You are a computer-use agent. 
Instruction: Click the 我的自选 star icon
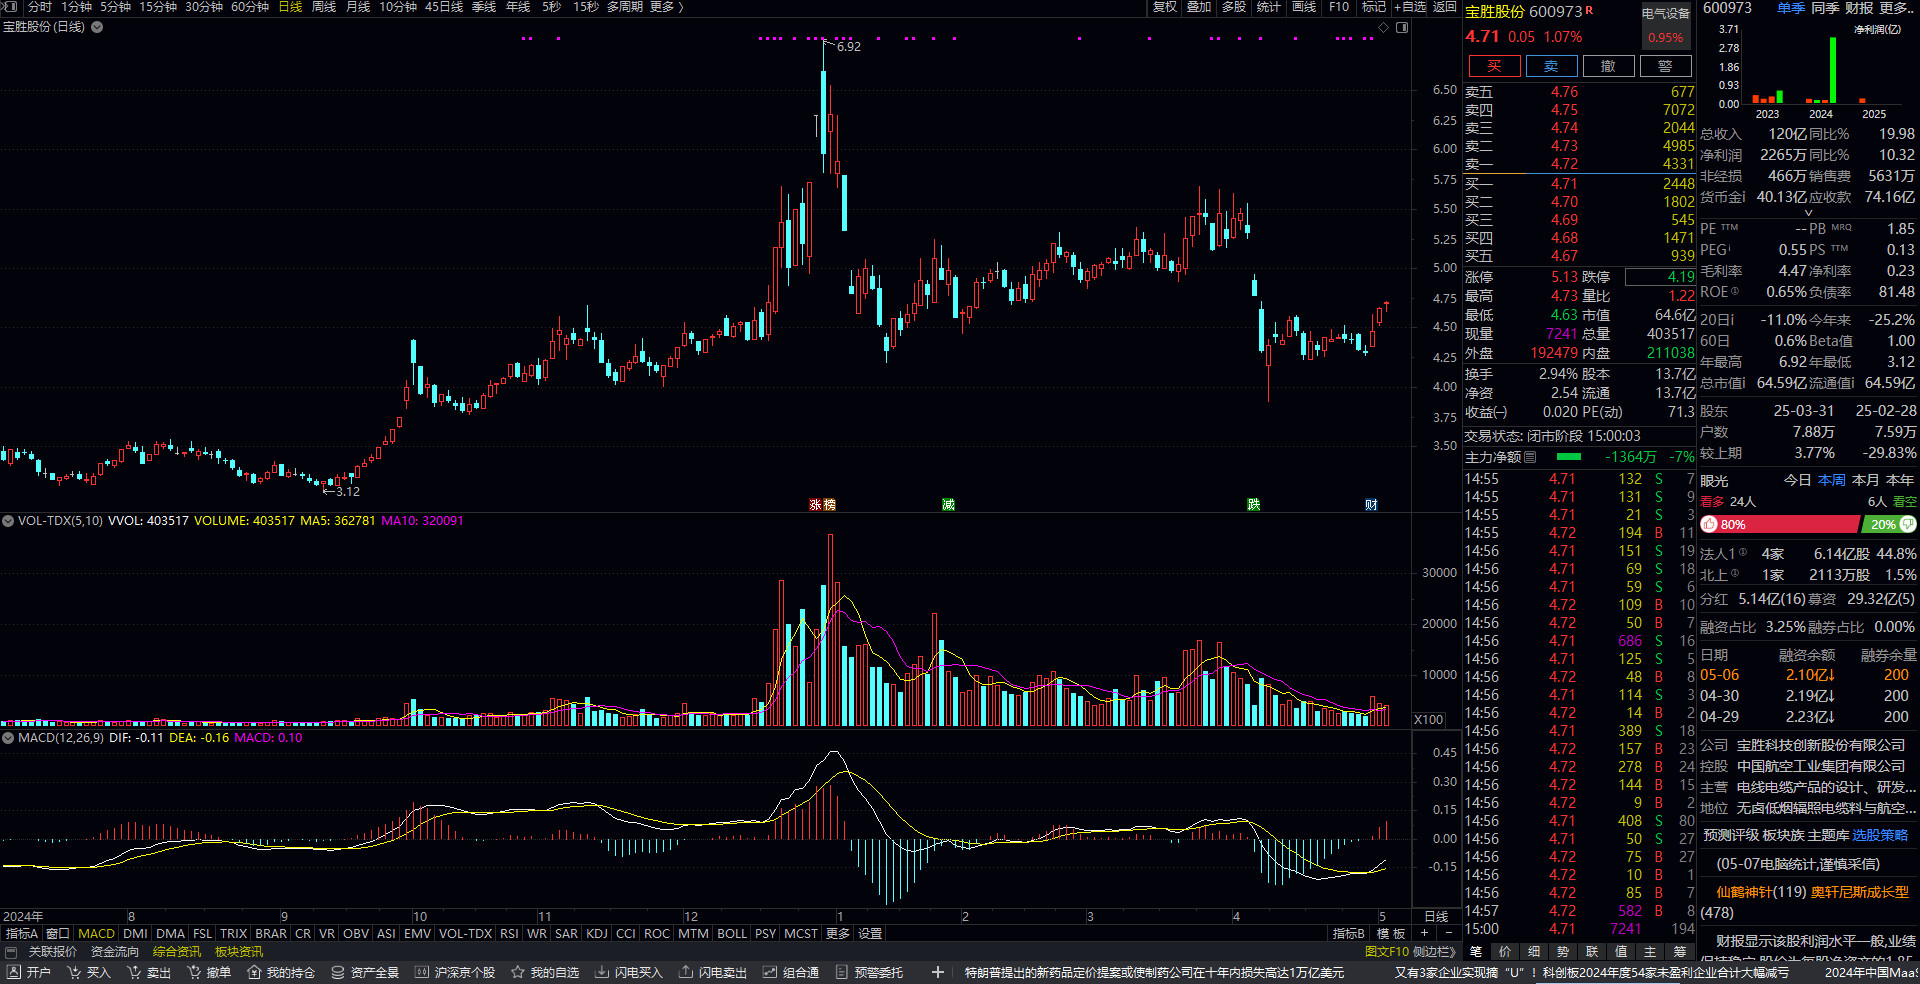[518, 972]
